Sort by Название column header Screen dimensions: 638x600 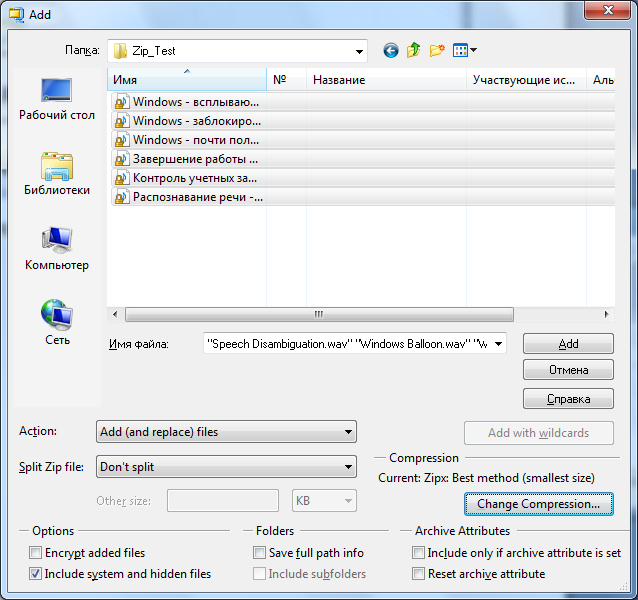(x=386, y=80)
